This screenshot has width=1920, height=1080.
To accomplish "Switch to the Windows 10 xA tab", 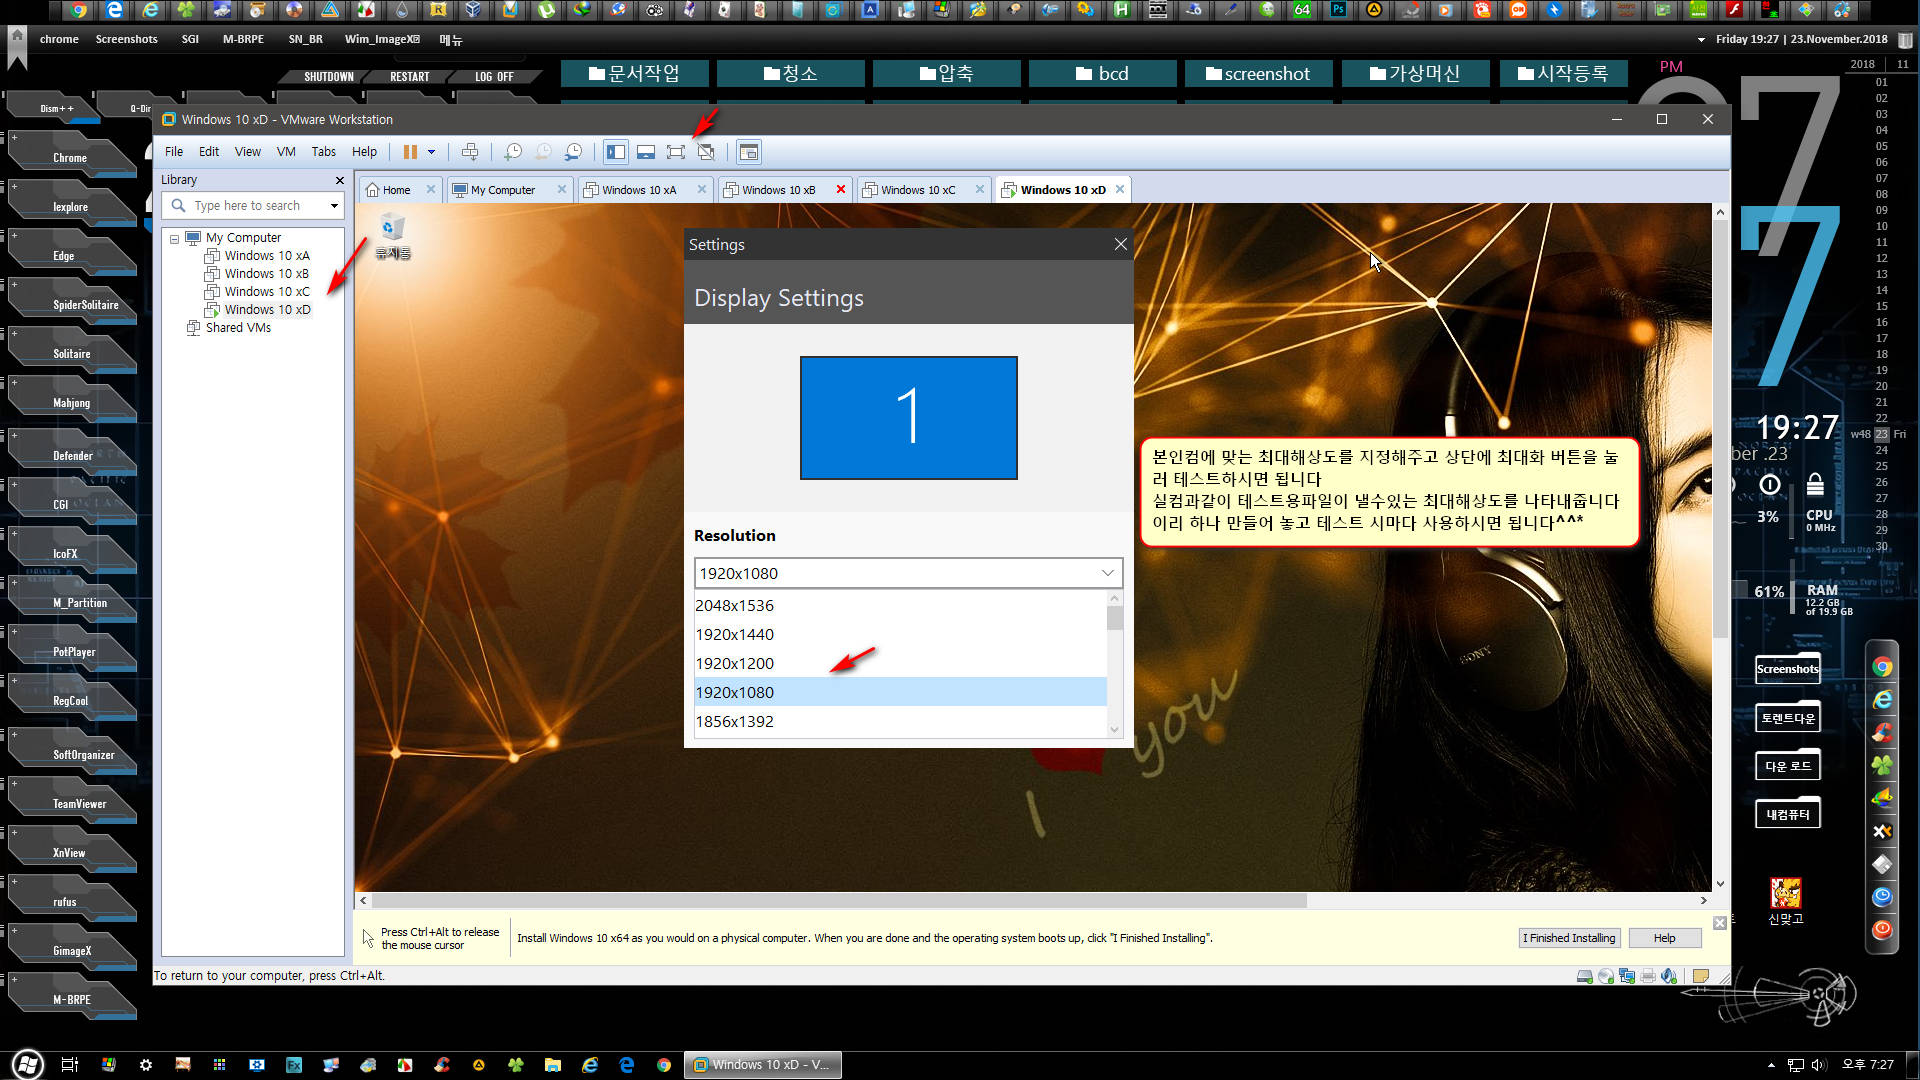I will click(639, 190).
